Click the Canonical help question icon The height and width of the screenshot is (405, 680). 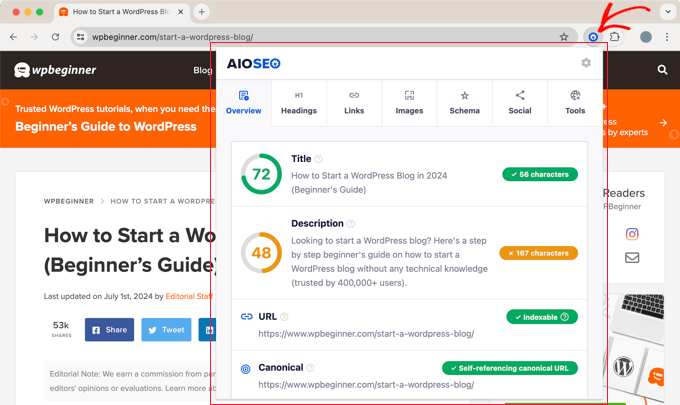(310, 368)
